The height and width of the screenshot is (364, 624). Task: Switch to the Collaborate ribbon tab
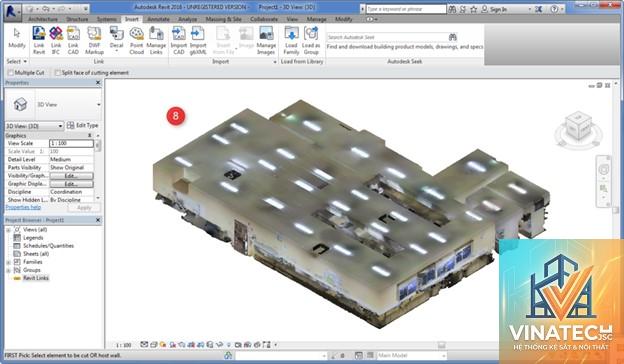(x=264, y=19)
